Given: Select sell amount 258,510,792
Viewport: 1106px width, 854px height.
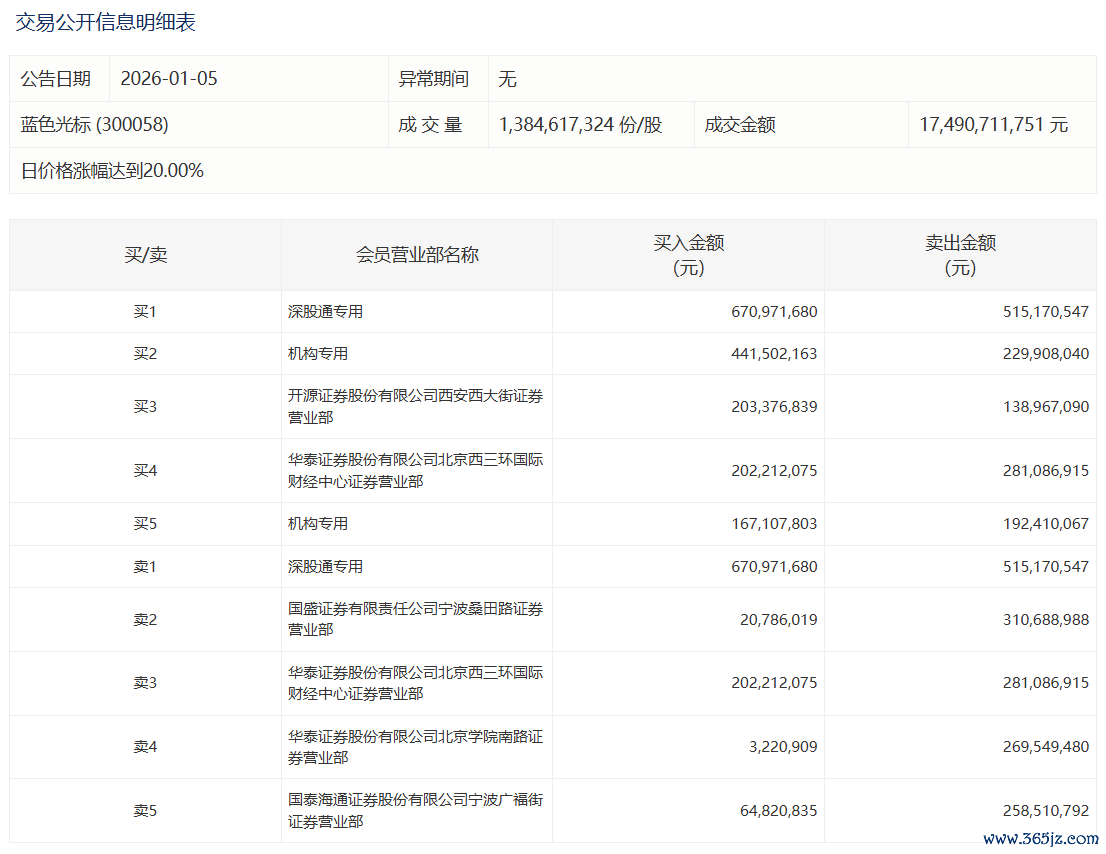Looking at the screenshot, I should pyautogui.click(x=1046, y=811).
